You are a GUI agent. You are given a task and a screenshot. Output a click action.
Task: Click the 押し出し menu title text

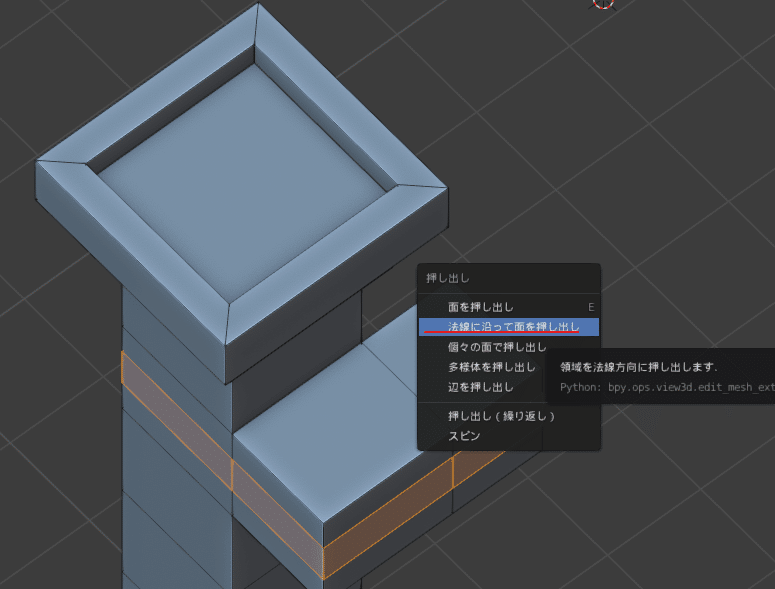[448, 278]
